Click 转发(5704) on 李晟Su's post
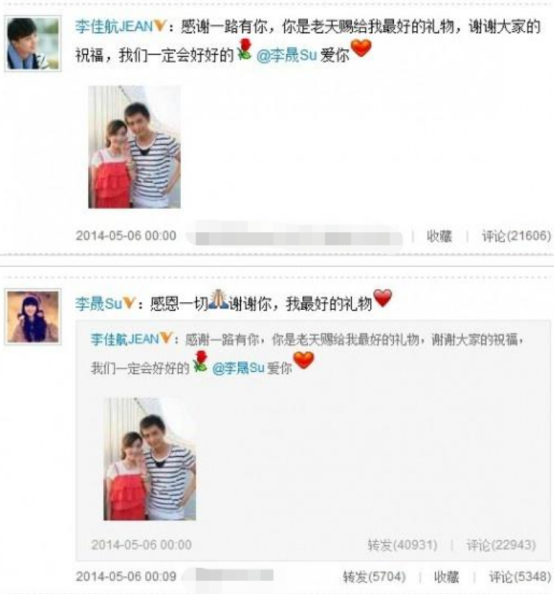This screenshot has width=554, height=595. coord(374,577)
